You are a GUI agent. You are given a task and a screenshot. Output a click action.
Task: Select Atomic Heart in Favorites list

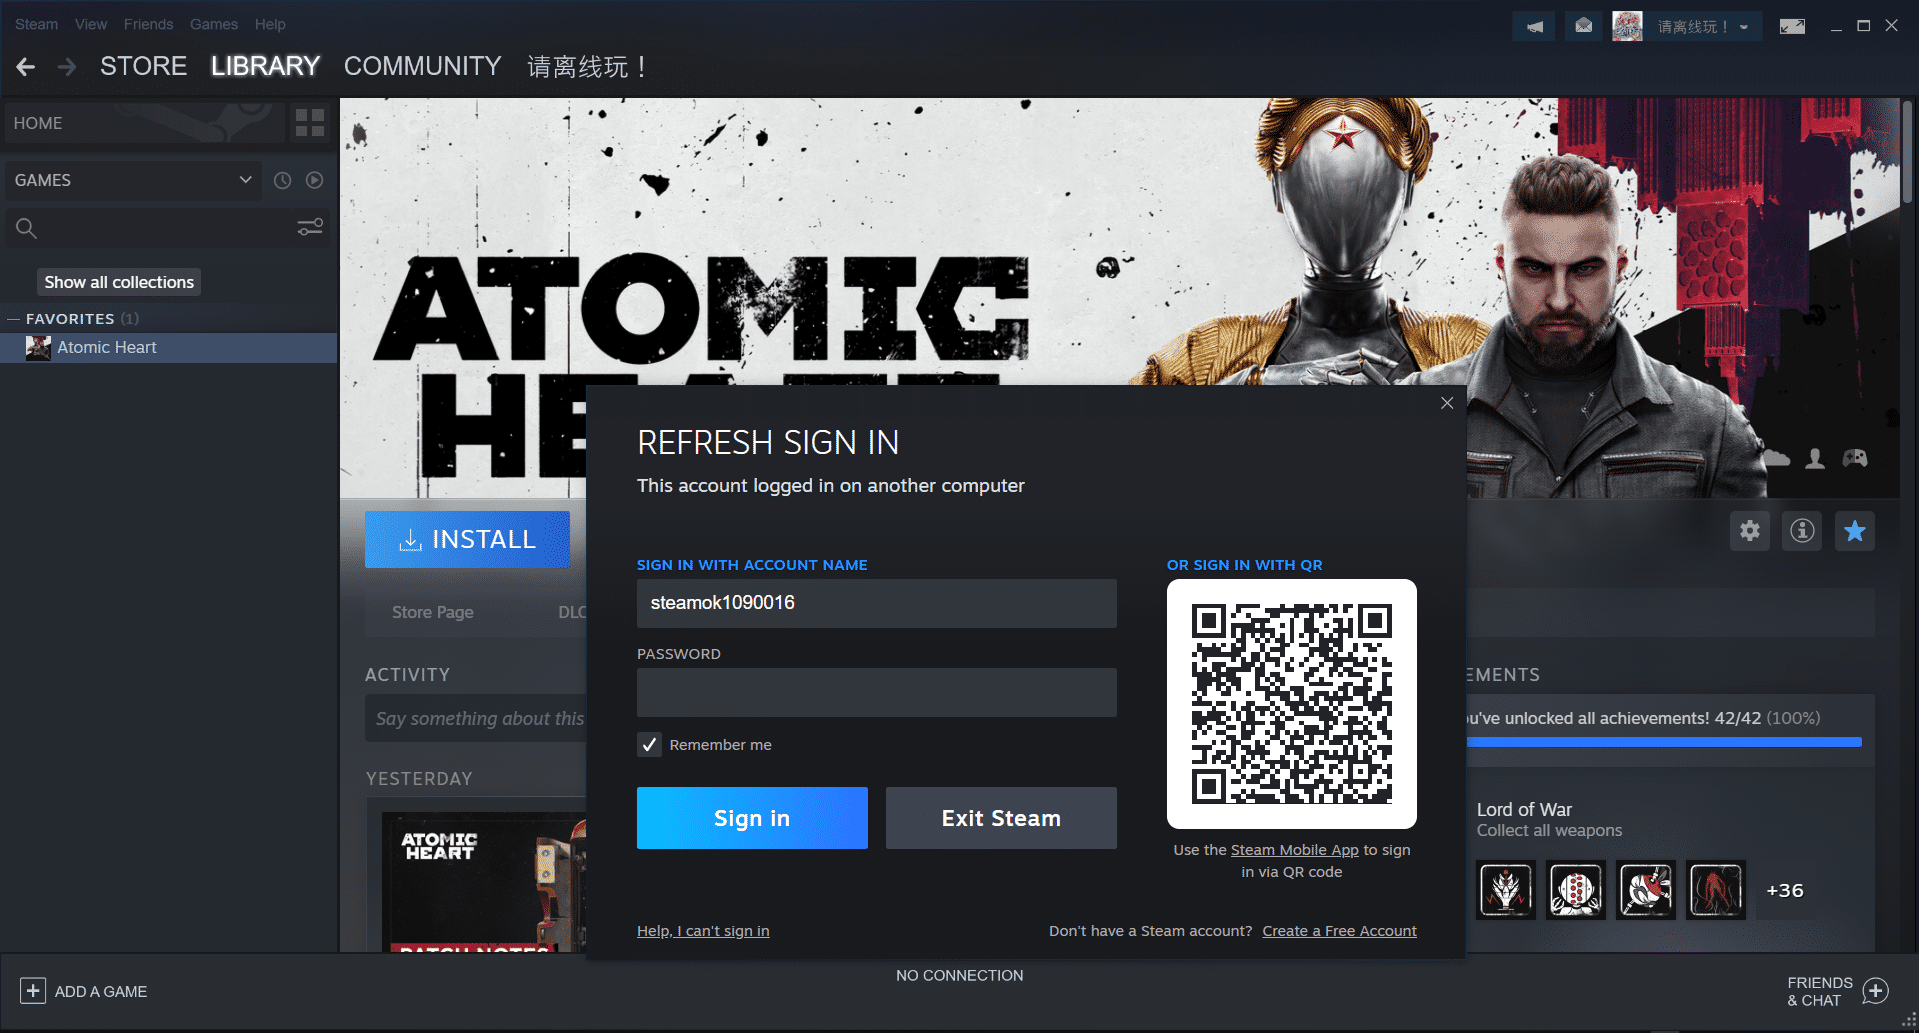[168, 347]
